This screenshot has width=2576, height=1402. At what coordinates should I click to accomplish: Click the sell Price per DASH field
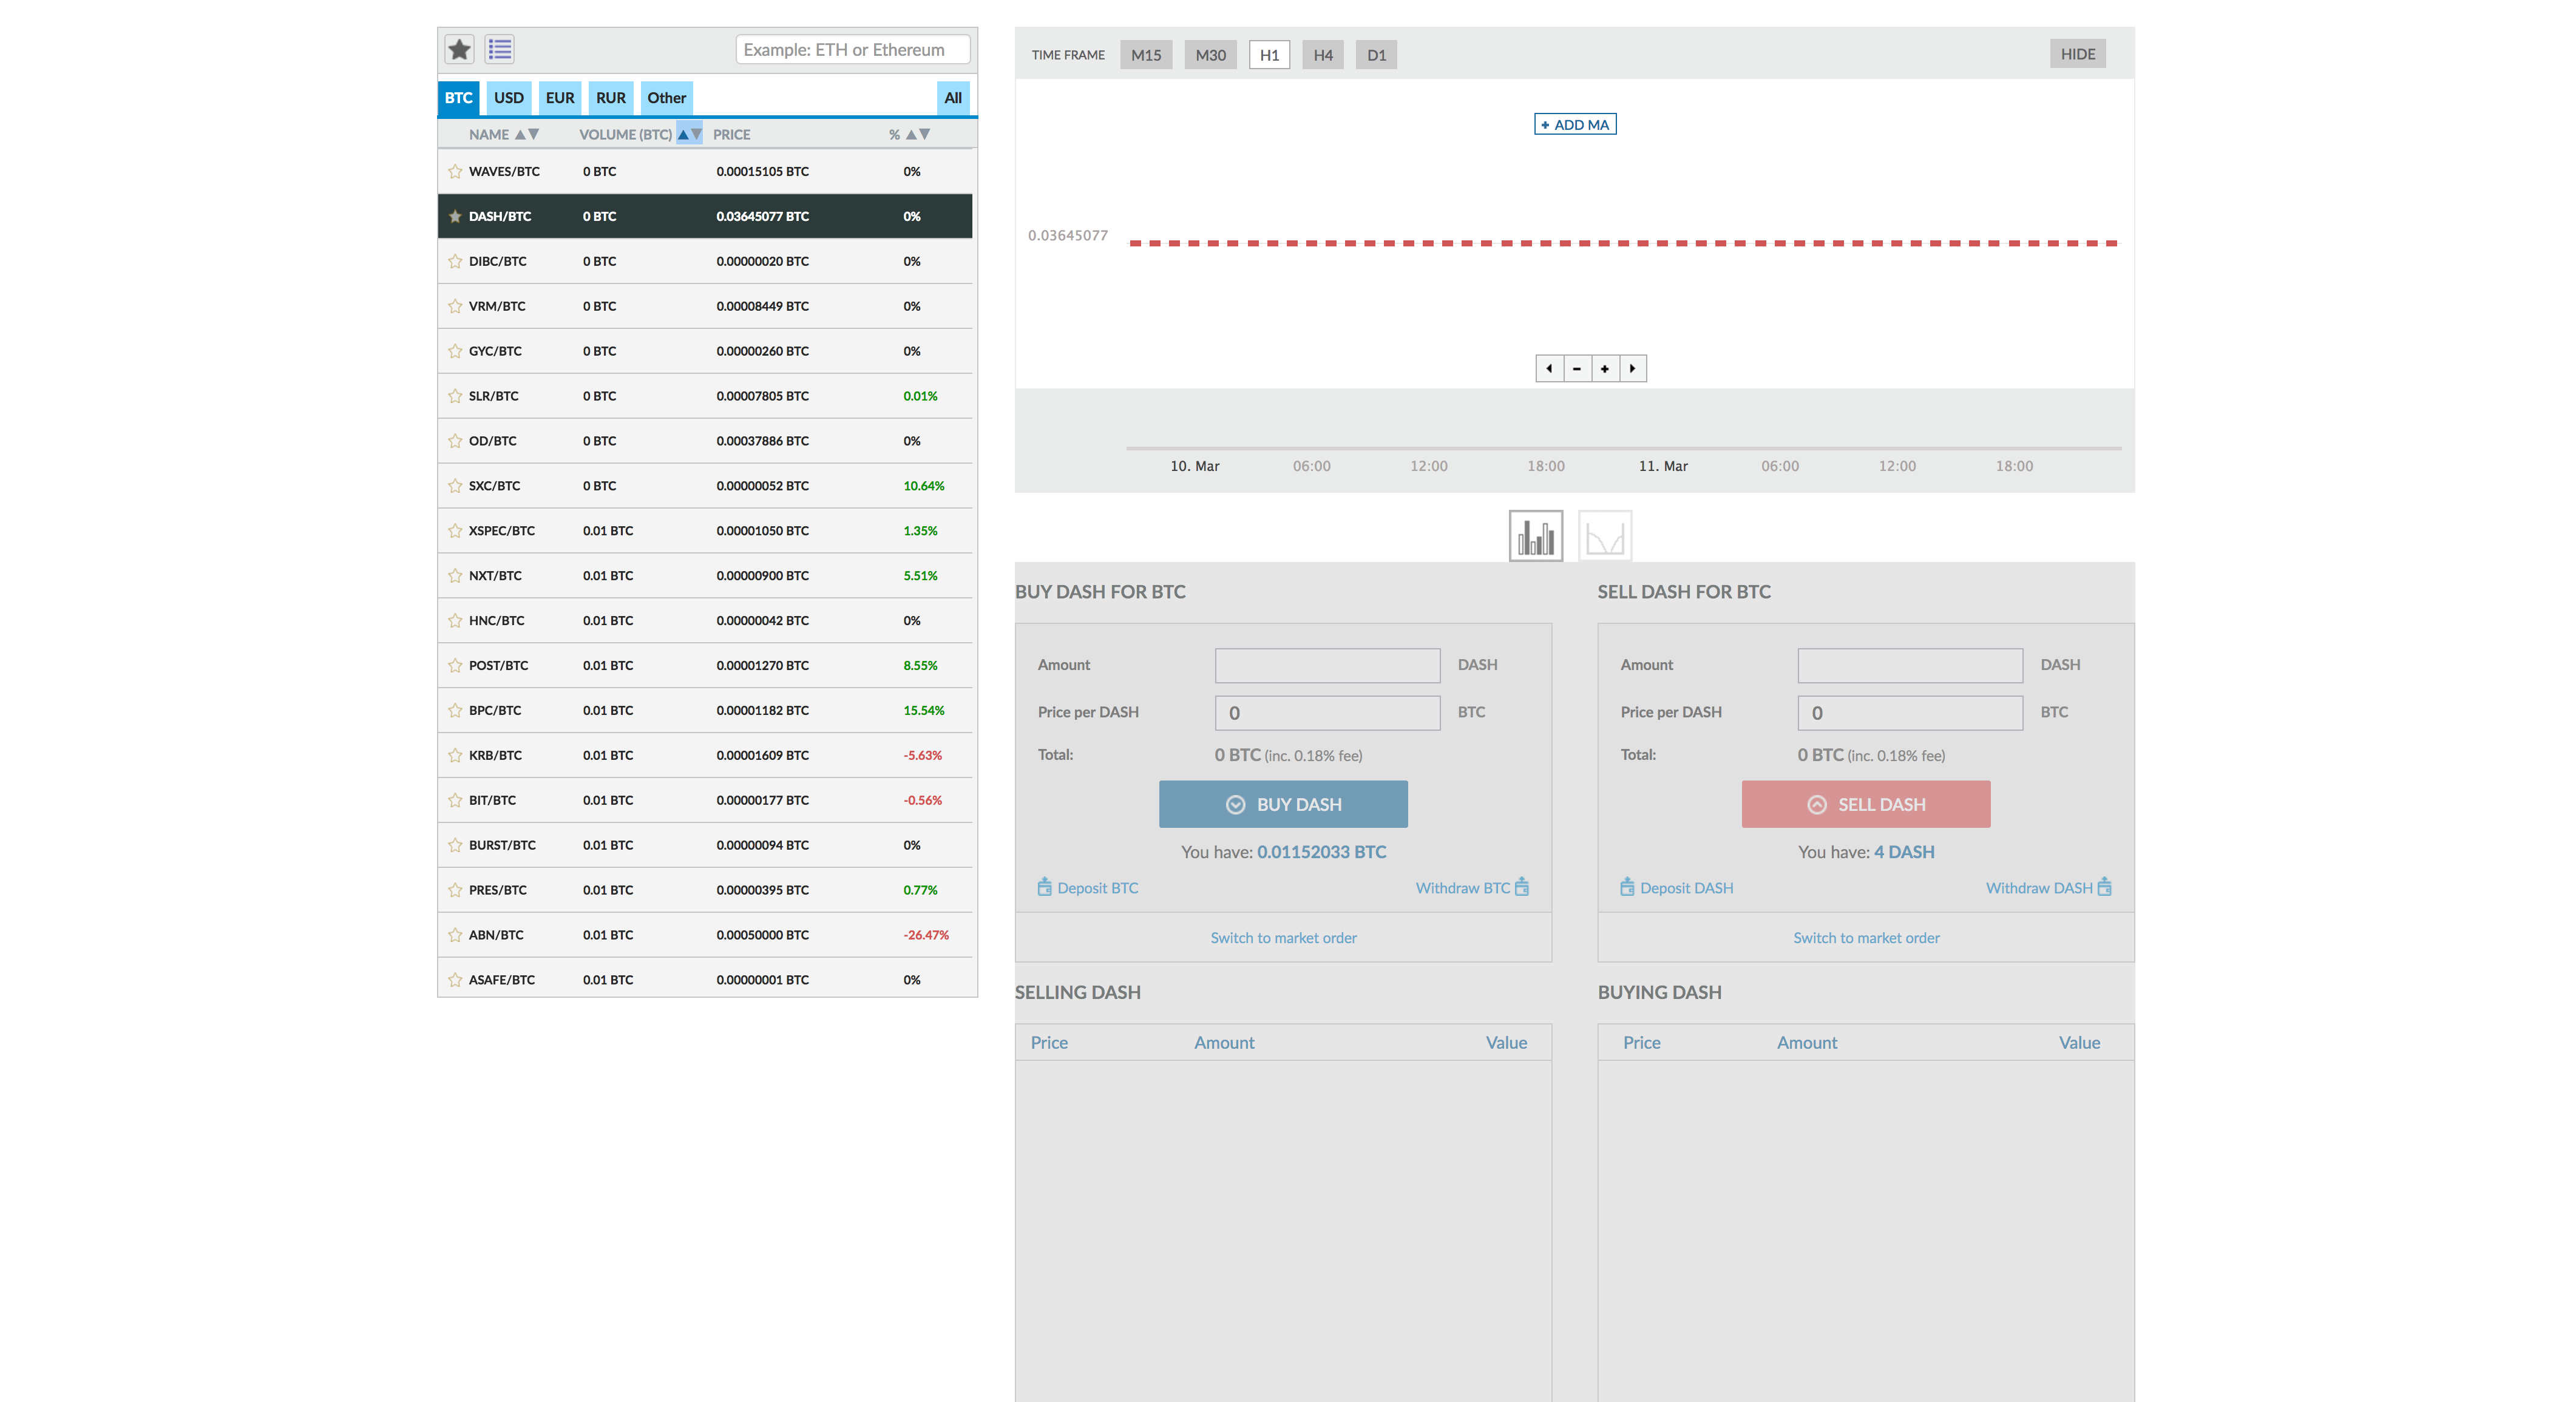pyautogui.click(x=1910, y=713)
